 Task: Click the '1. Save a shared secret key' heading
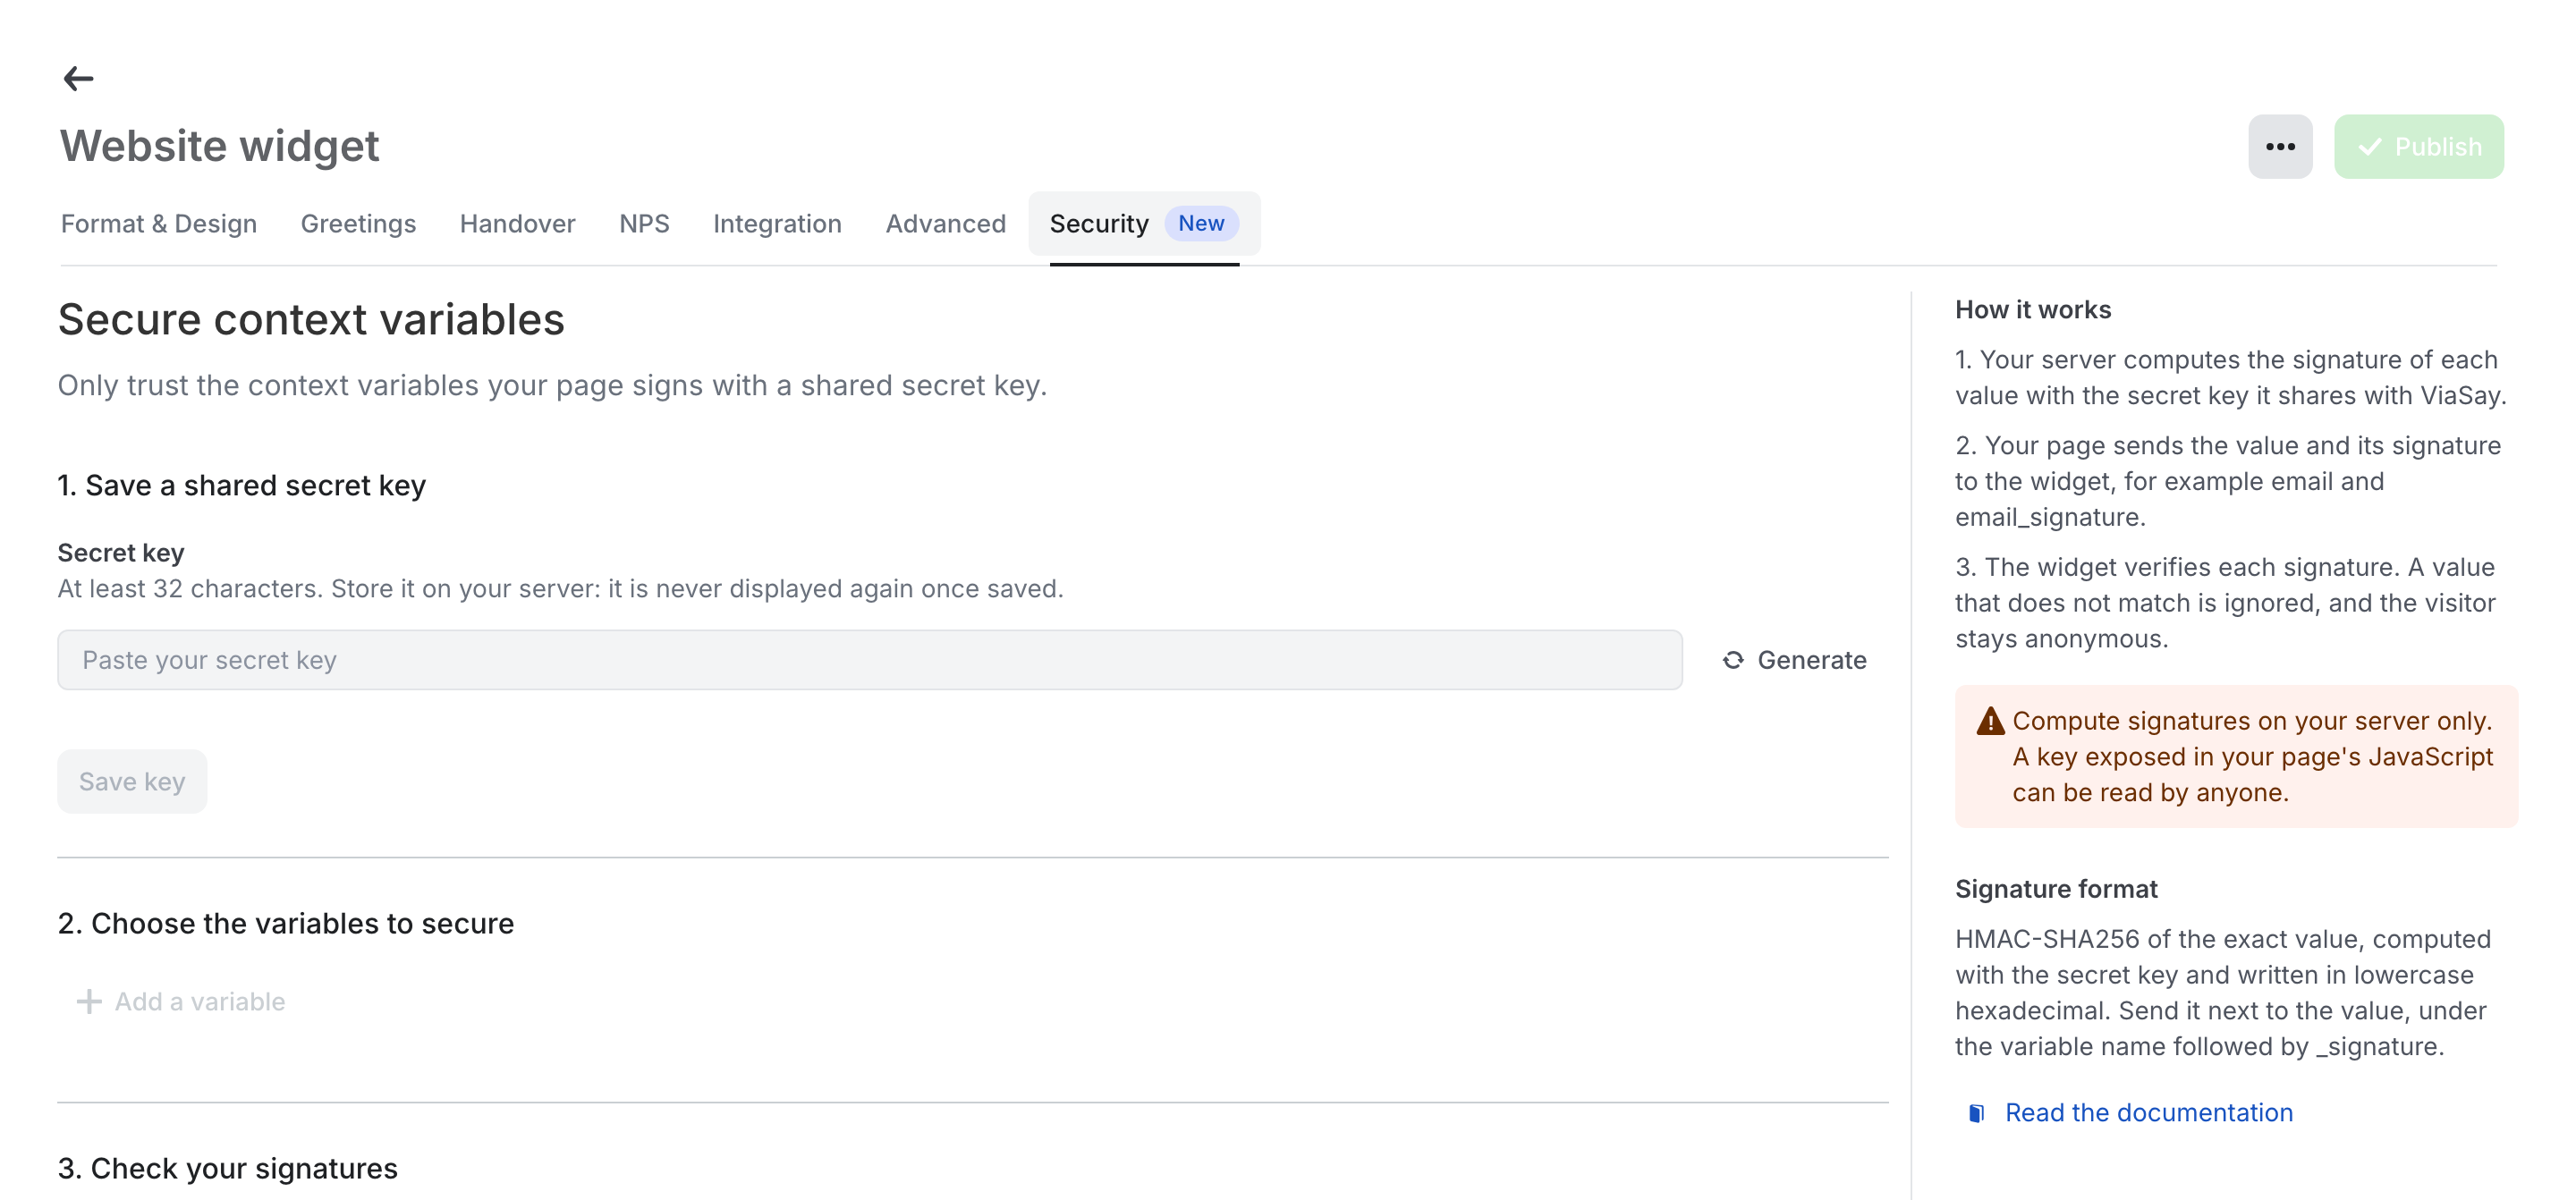click(242, 485)
